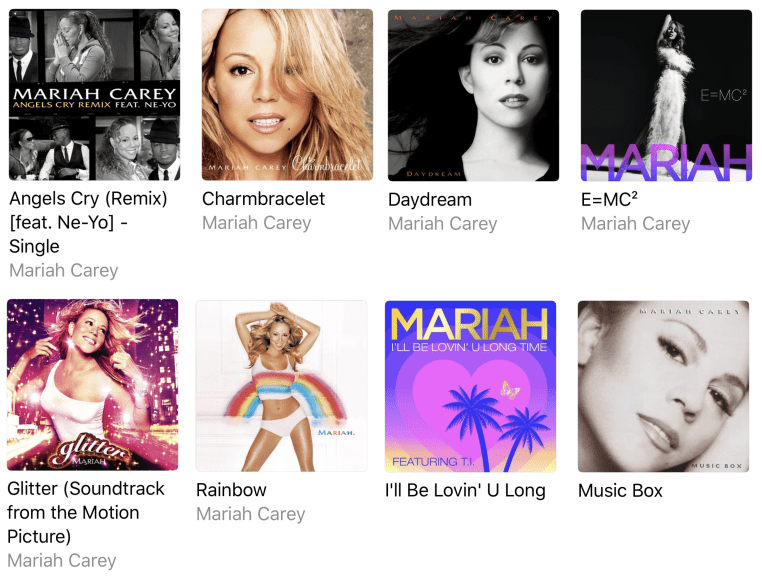Image resolution: width=762 pixels, height=585 pixels.
Task: Open the Angels Cry Remix album cover
Action: click(x=95, y=95)
